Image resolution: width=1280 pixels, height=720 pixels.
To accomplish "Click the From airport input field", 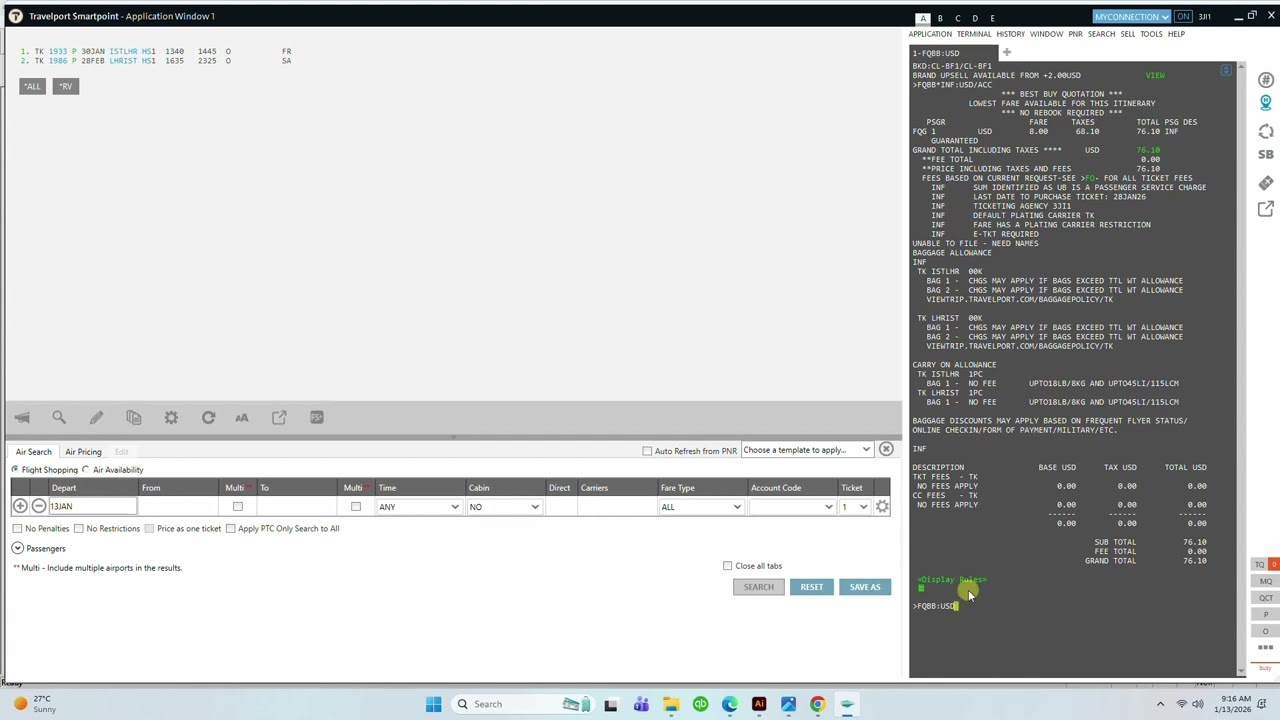I will (180, 507).
